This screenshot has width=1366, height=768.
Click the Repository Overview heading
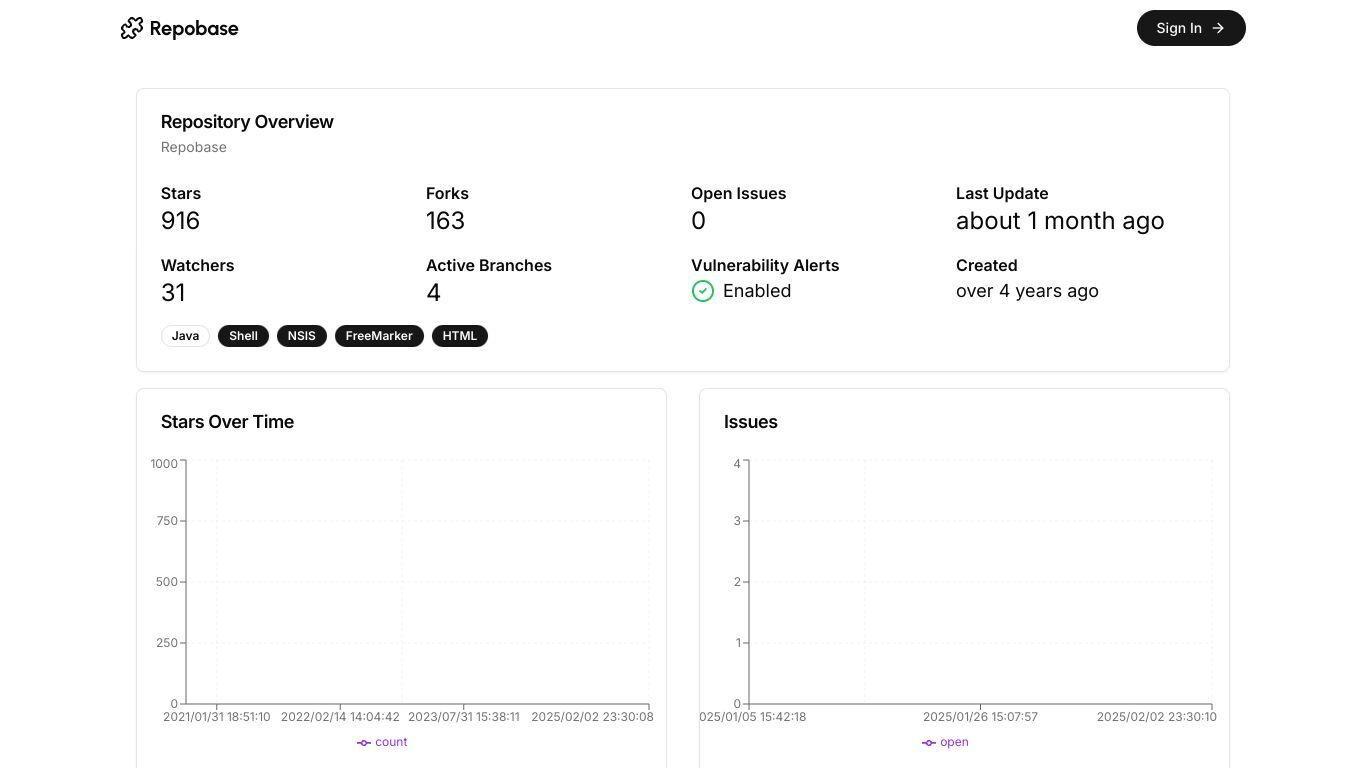(x=247, y=122)
